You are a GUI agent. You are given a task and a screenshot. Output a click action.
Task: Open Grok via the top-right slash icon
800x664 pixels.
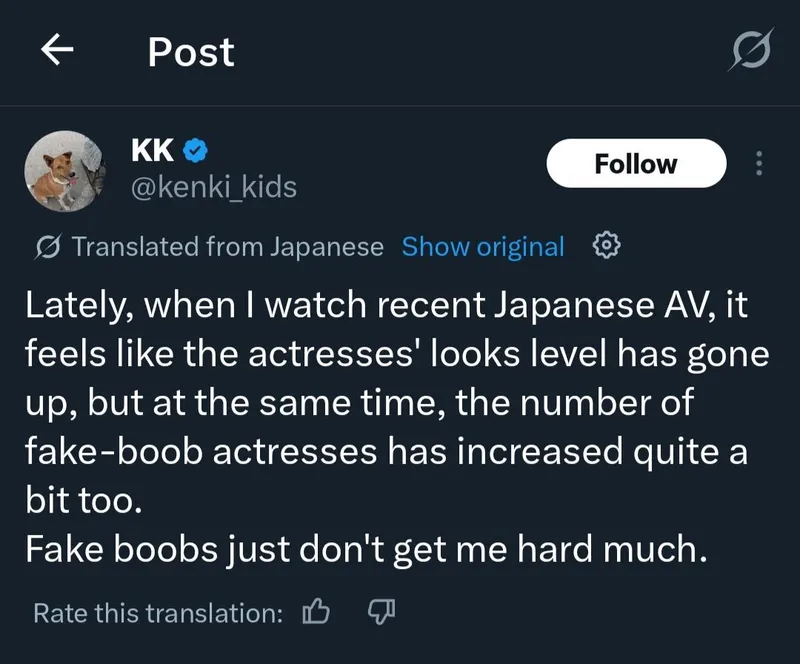coord(751,52)
